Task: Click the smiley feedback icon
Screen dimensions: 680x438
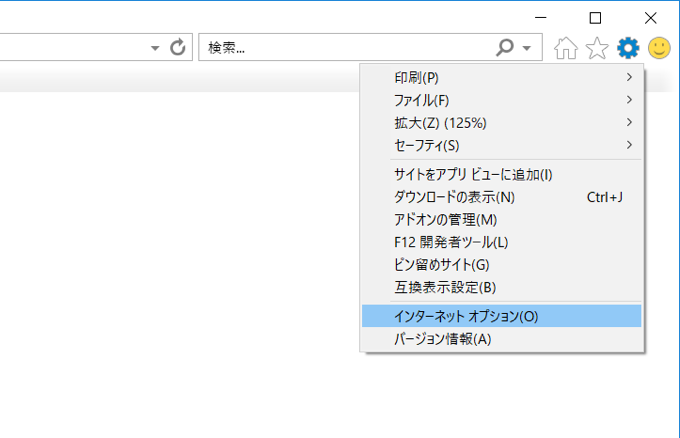Action: point(658,47)
